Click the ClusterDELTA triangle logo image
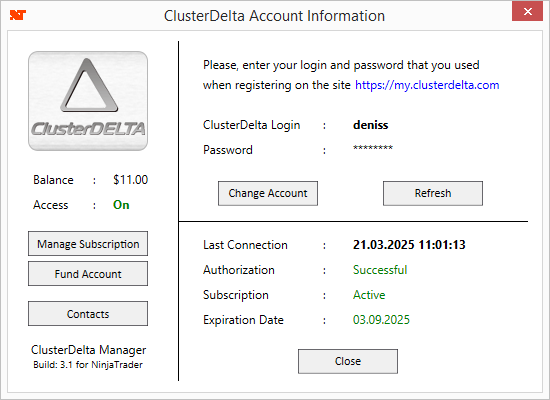550x400 pixels. point(88,101)
